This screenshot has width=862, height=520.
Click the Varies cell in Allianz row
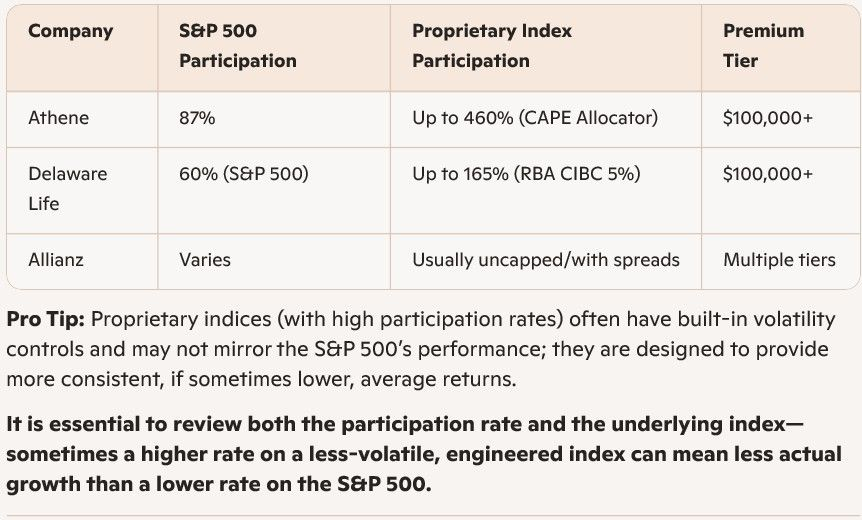point(205,260)
